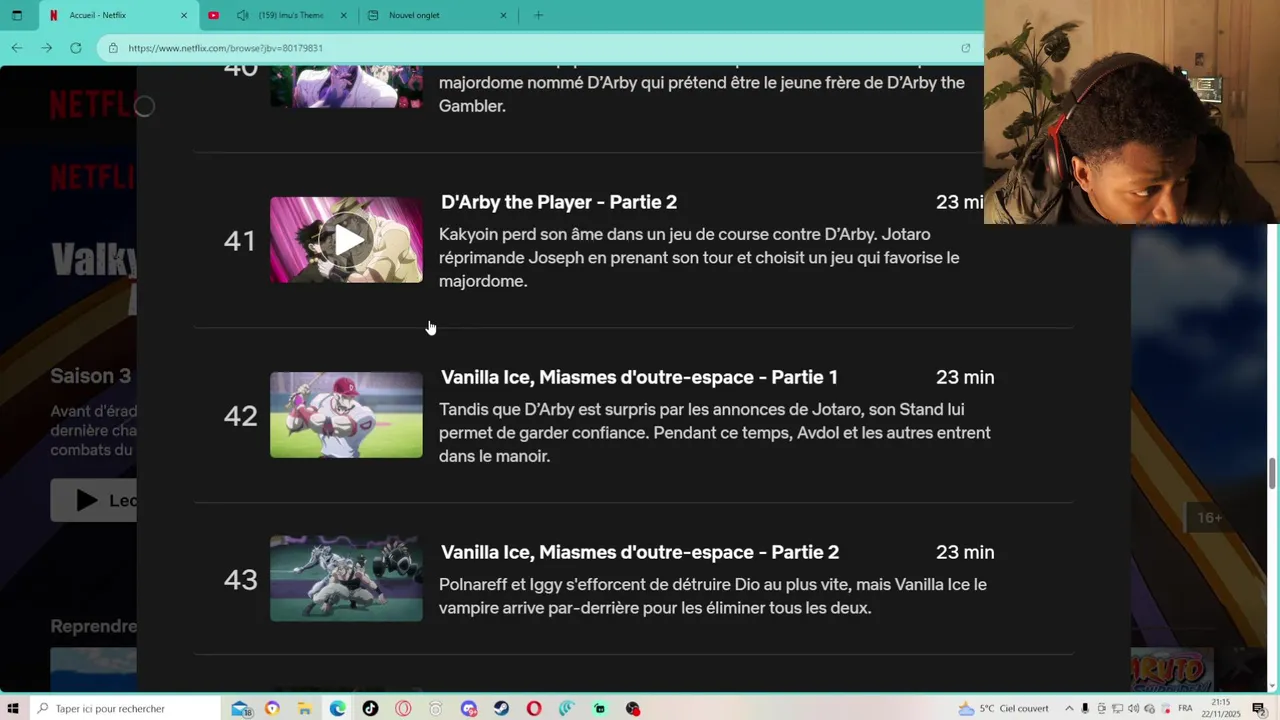Viewport: 1280px width, 720px height.
Task: Open the tab actions menu icon
Action: click(x=16, y=15)
